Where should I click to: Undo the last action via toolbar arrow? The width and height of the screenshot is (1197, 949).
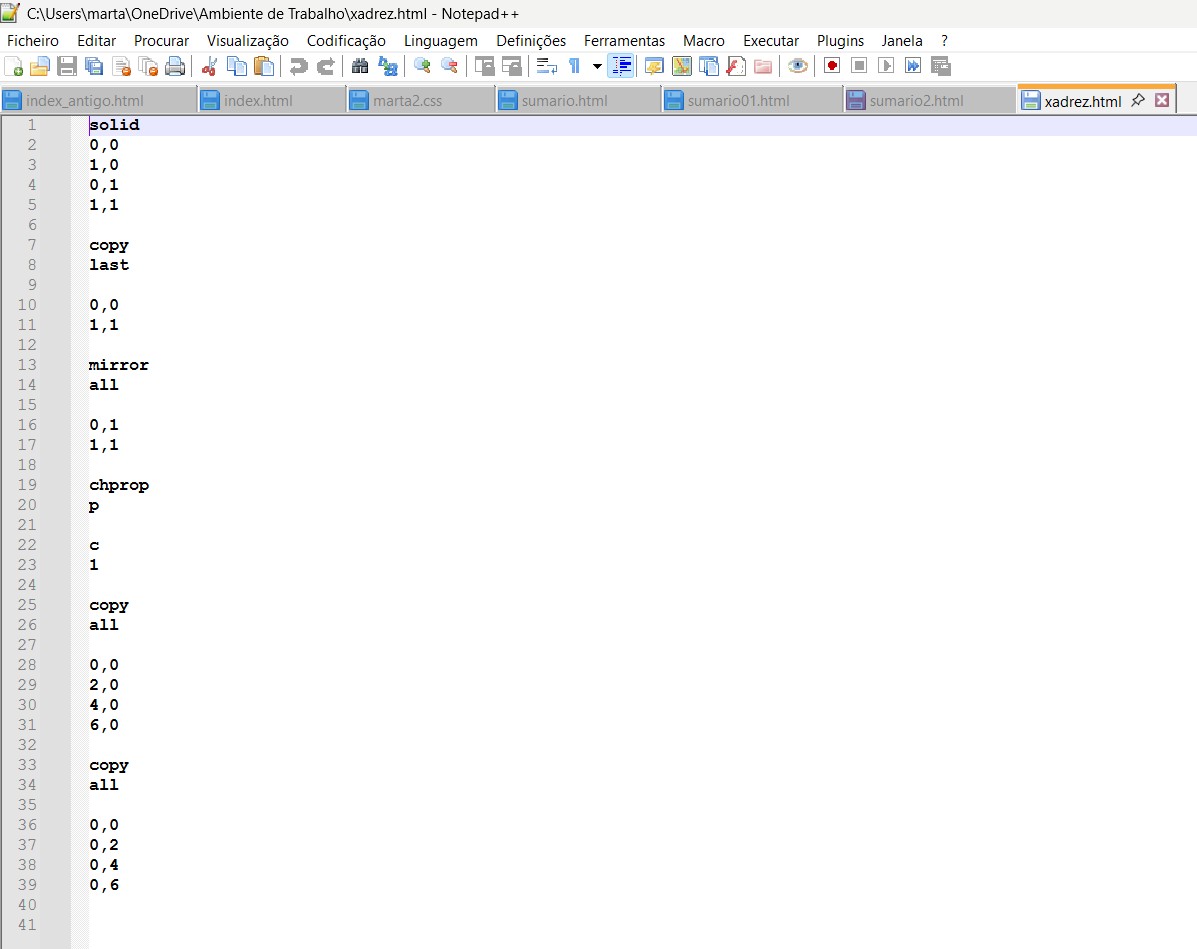tap(298, 66)
